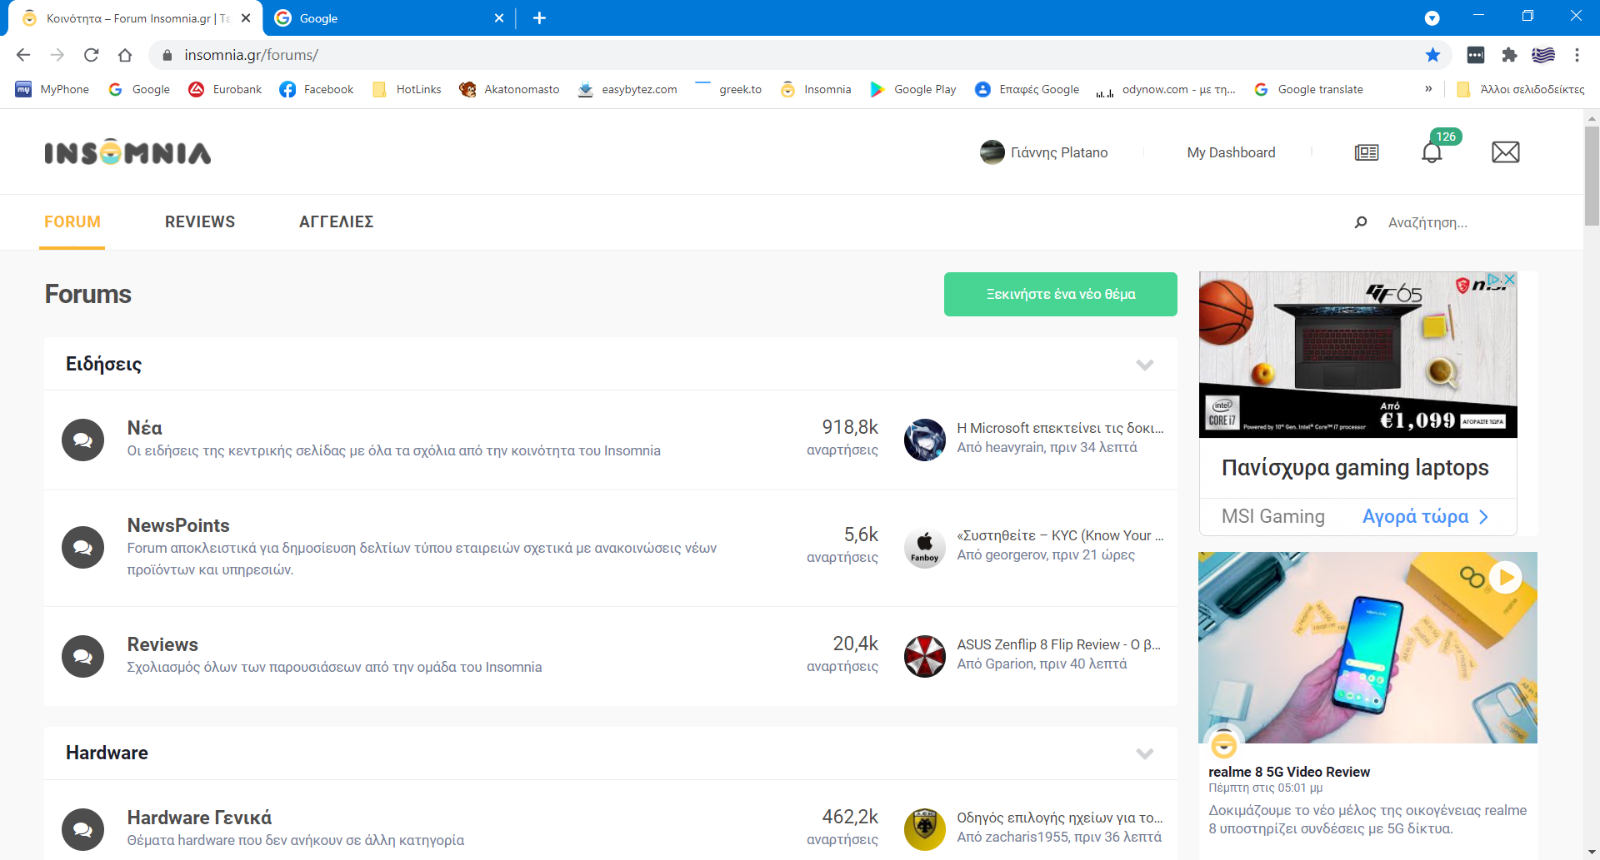
Task: Collapse the Hardware category
Action: click(1145, 753)
